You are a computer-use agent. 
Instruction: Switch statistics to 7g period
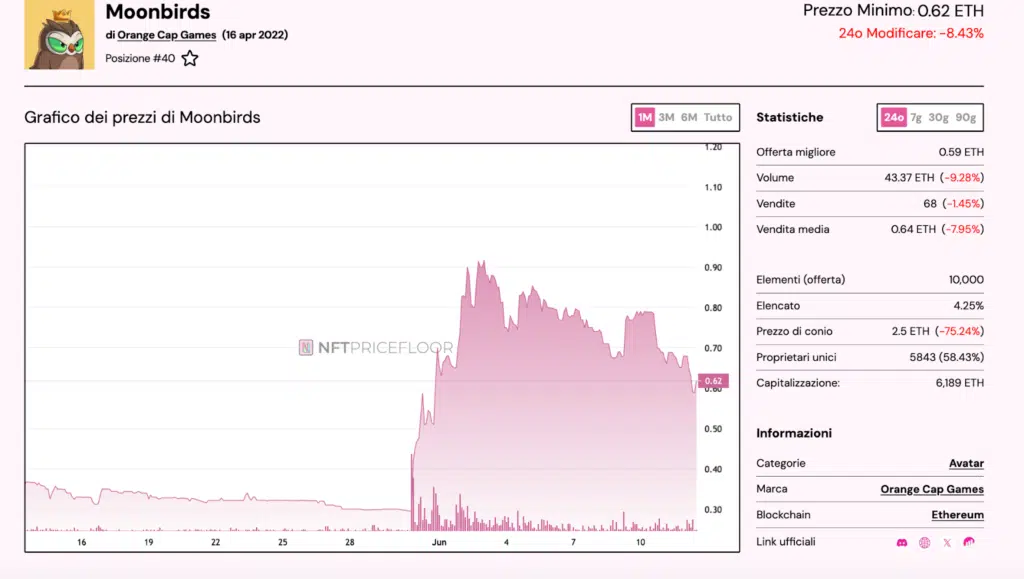point(916,117)
